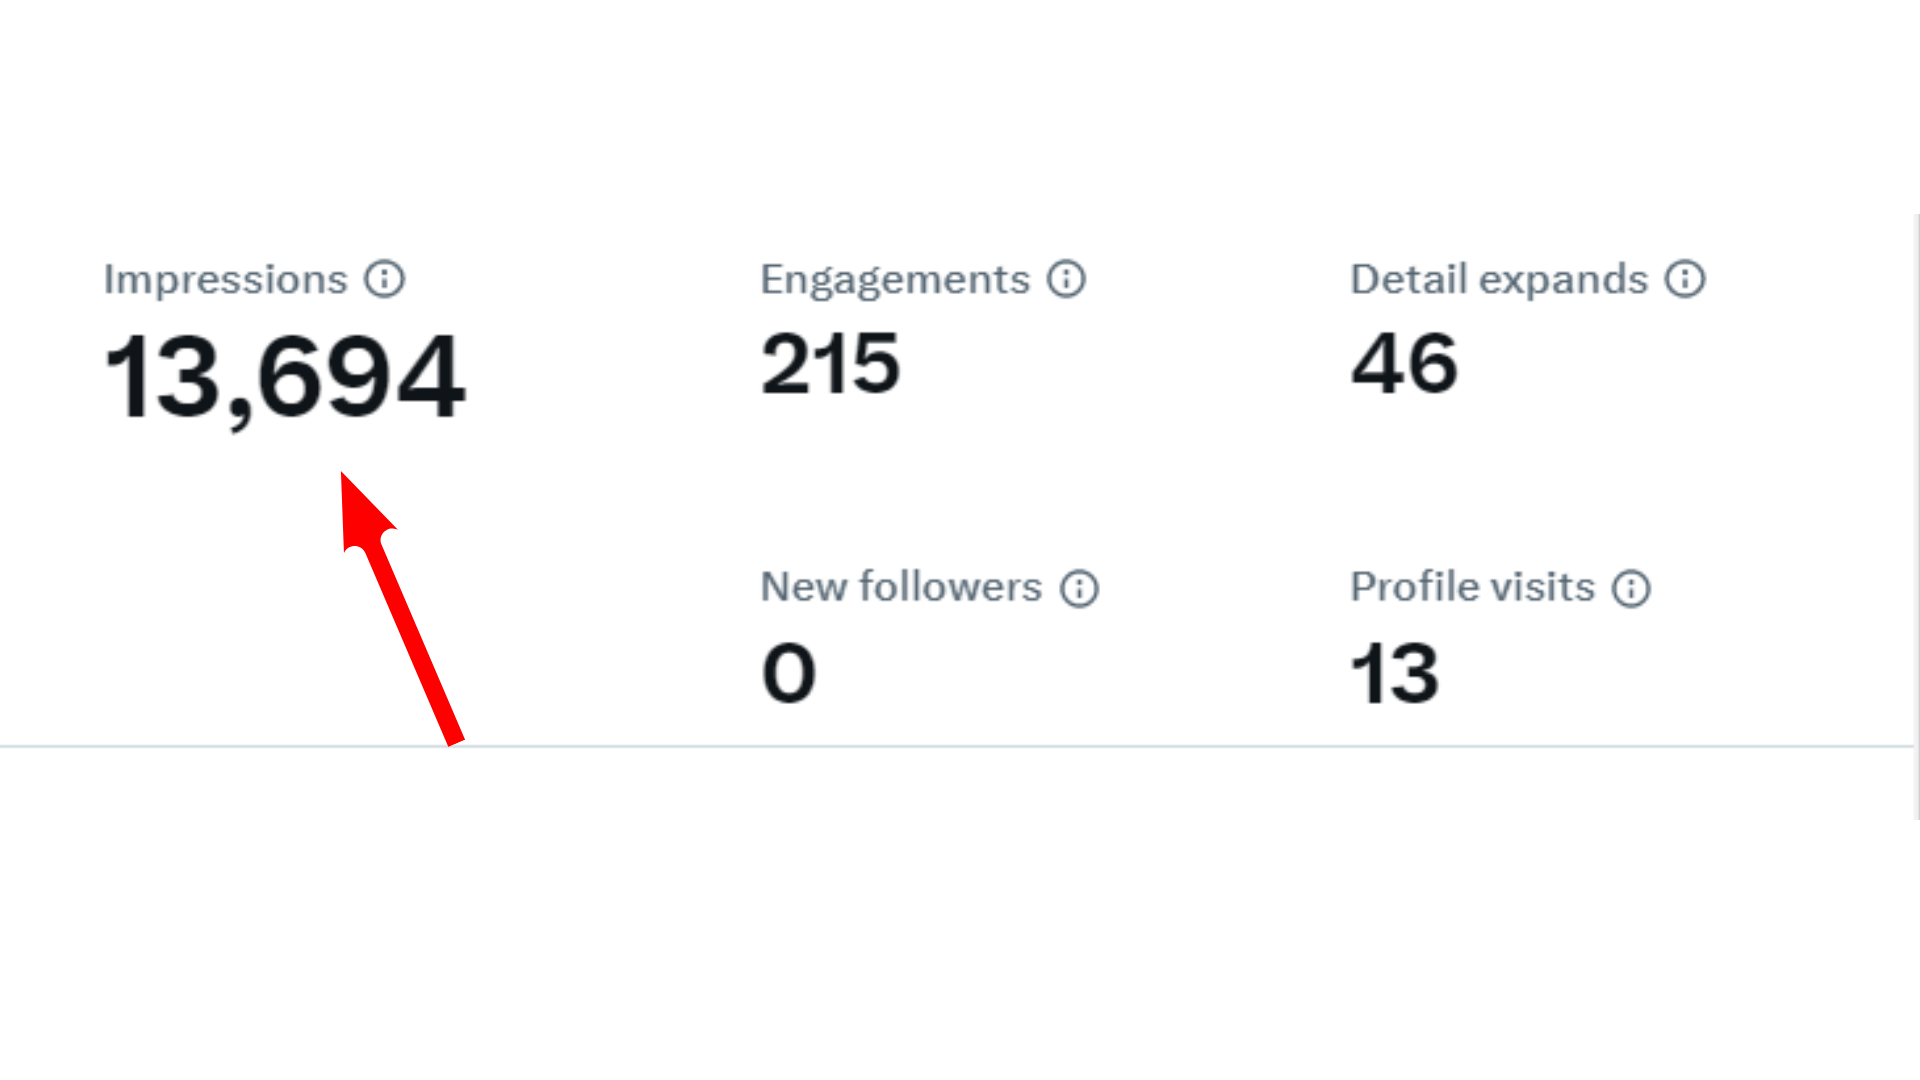Select the Detail expands value 46

[1402, 365]
